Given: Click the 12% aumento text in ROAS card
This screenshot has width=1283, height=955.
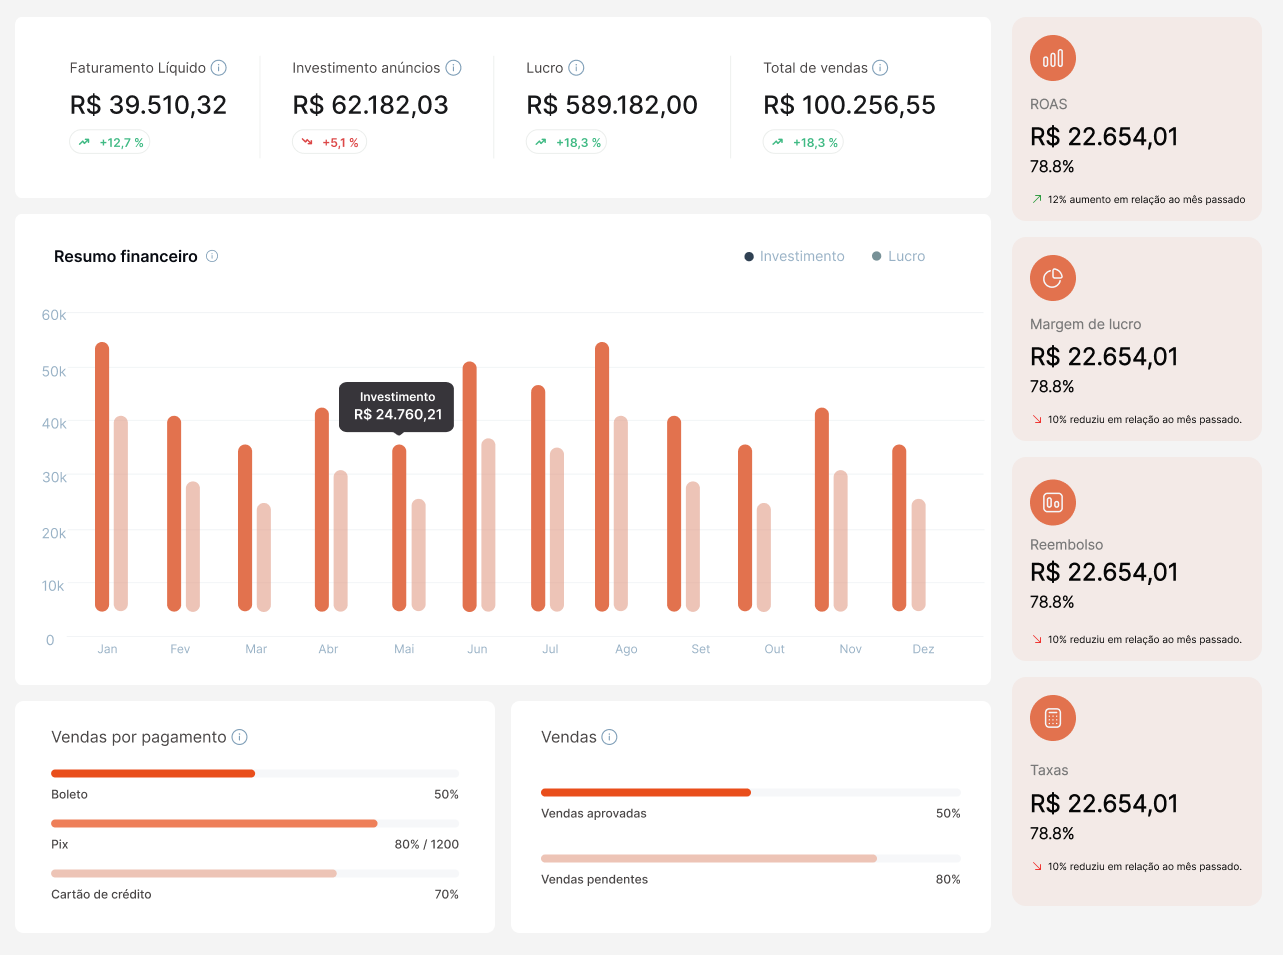Looking at the screenshot, I should coord(1146,199).
